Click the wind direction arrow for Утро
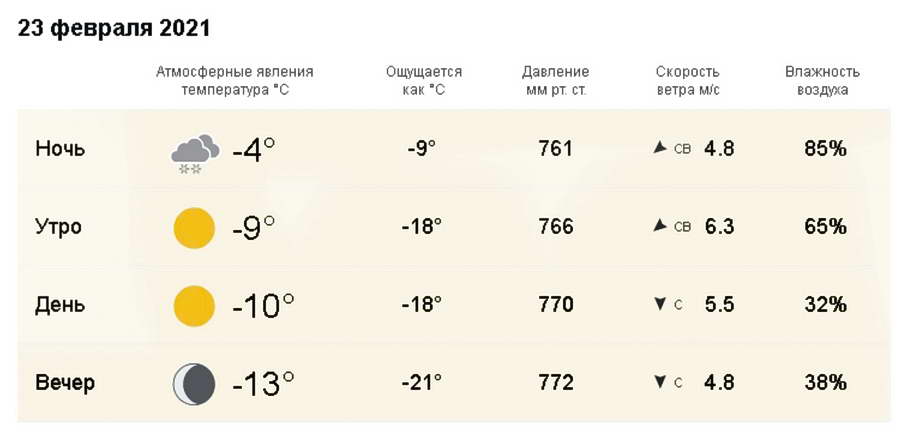The height and width of the screenshot is (442, 900). (659, 226)
